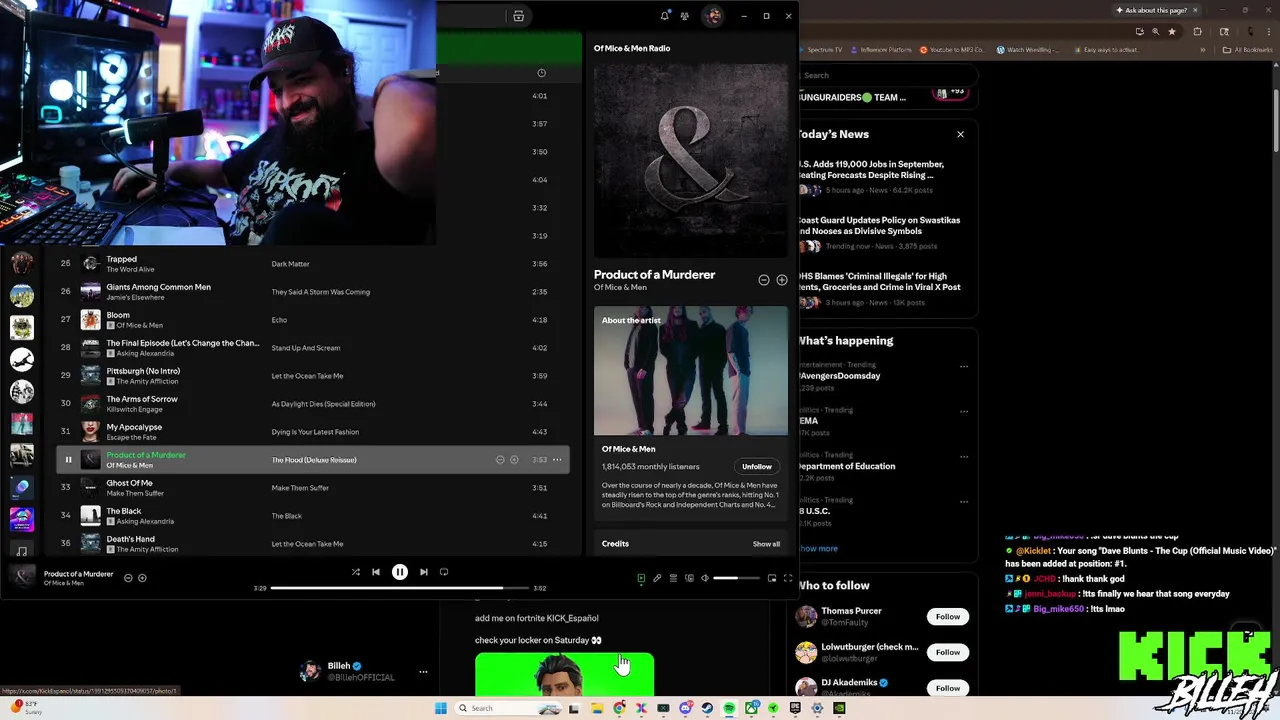Open About the artist image card

tap(691, 371)
